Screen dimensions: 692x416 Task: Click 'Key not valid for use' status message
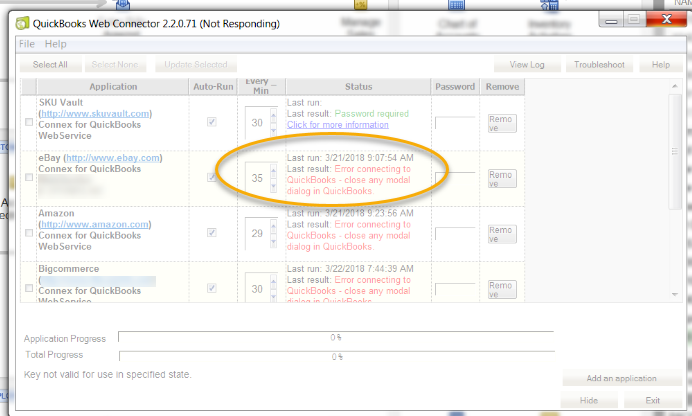108,375
